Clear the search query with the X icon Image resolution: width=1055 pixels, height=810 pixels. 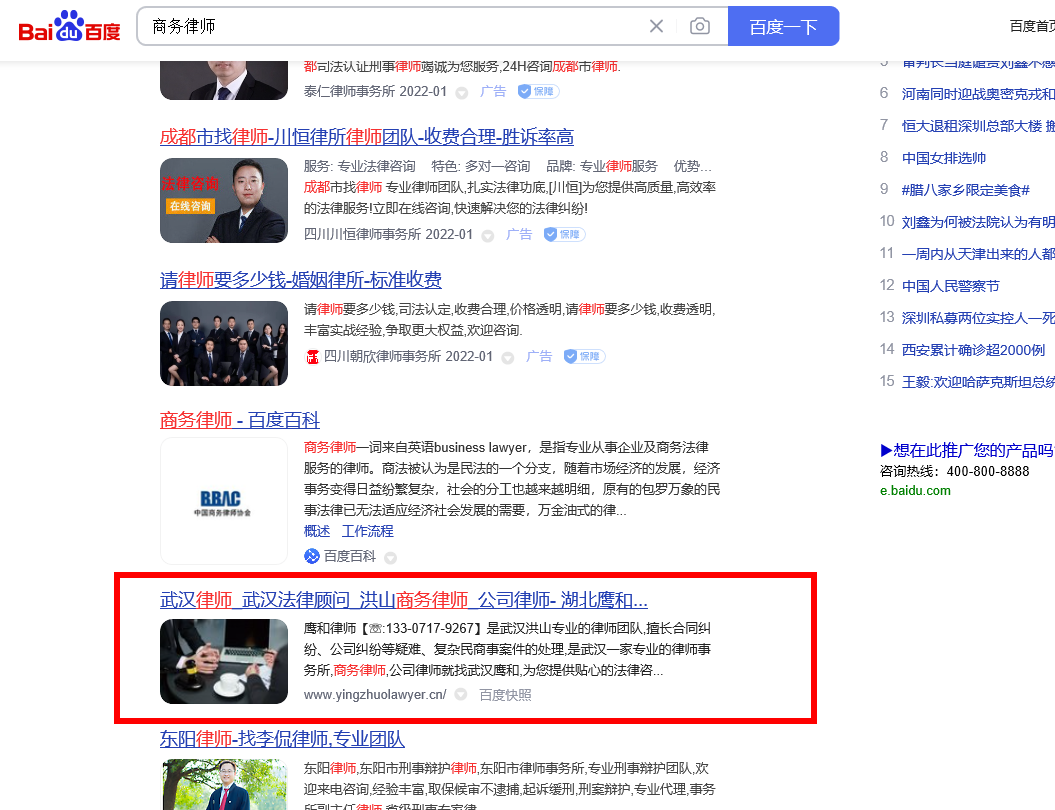[656, 26]
